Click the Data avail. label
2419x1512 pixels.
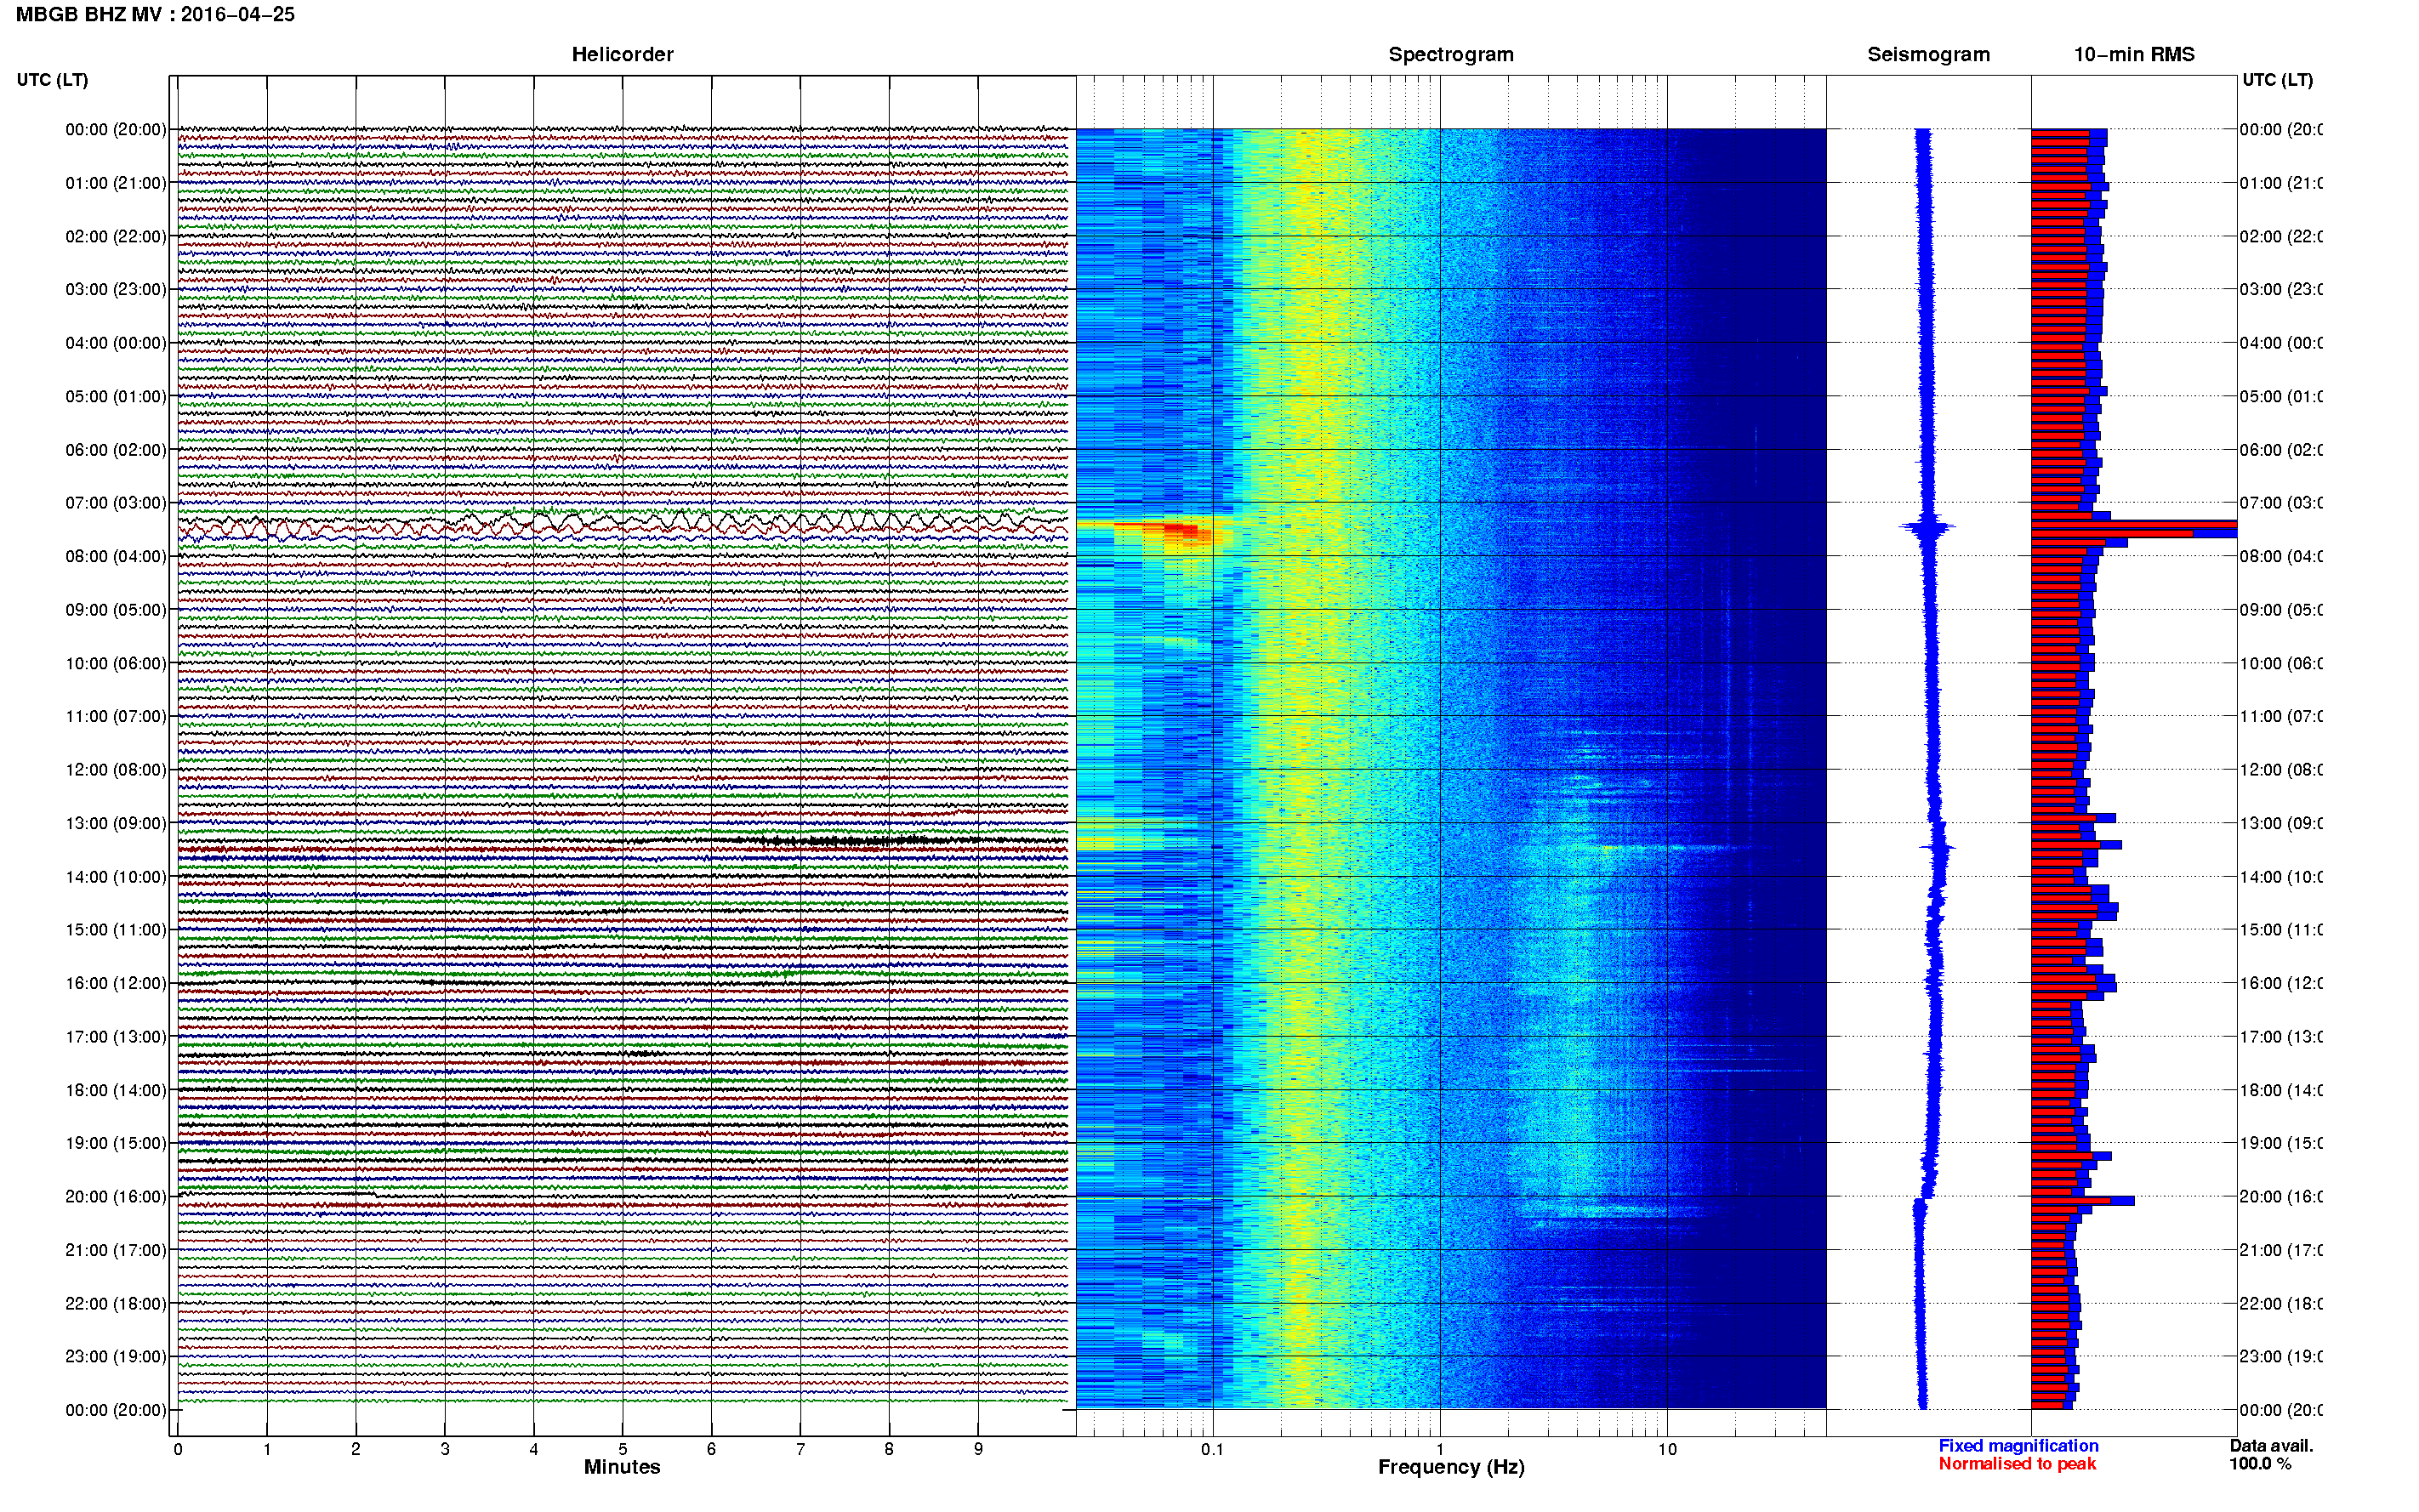(x=2271, y=1445)
